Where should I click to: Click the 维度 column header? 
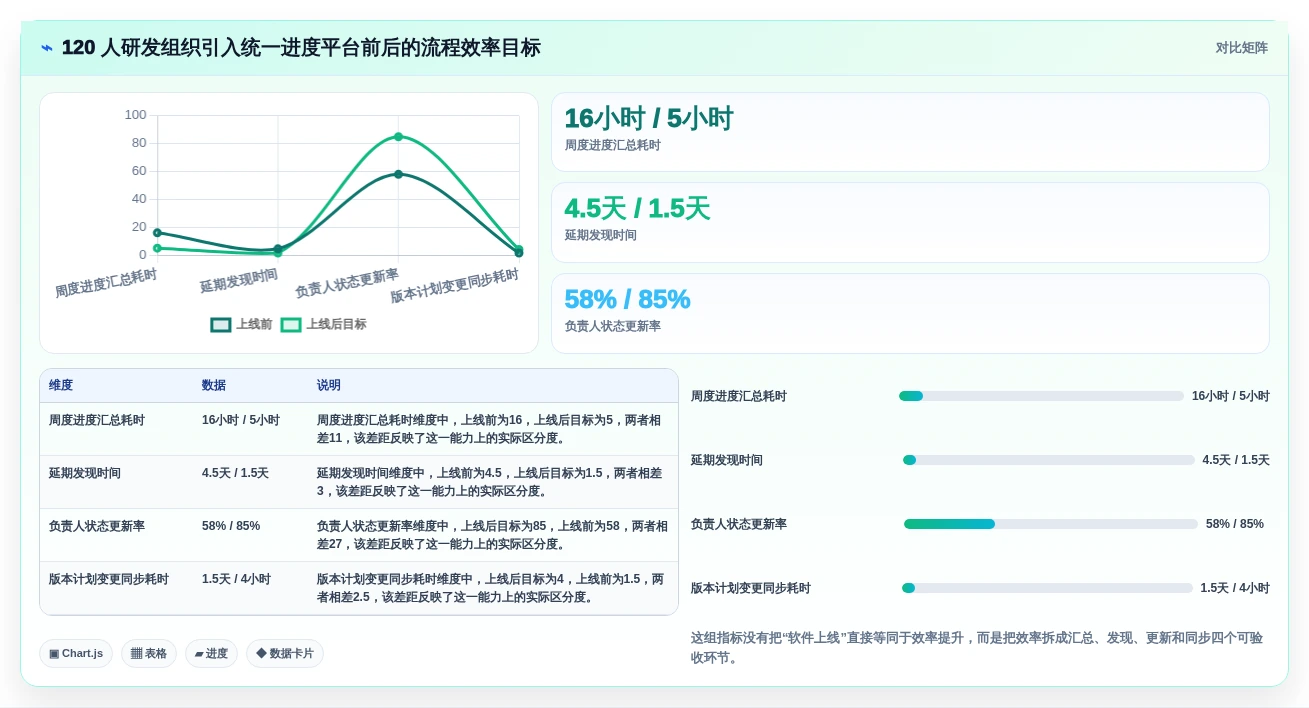(x=61, y=386)
